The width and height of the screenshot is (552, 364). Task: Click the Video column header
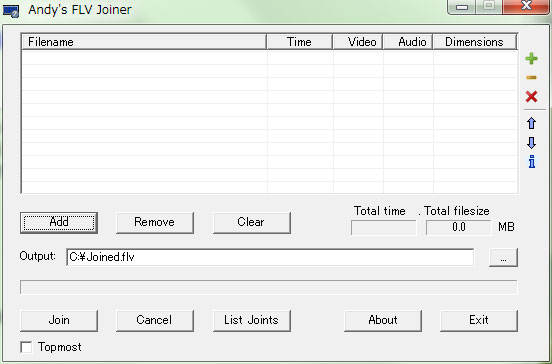pos(358,42)
